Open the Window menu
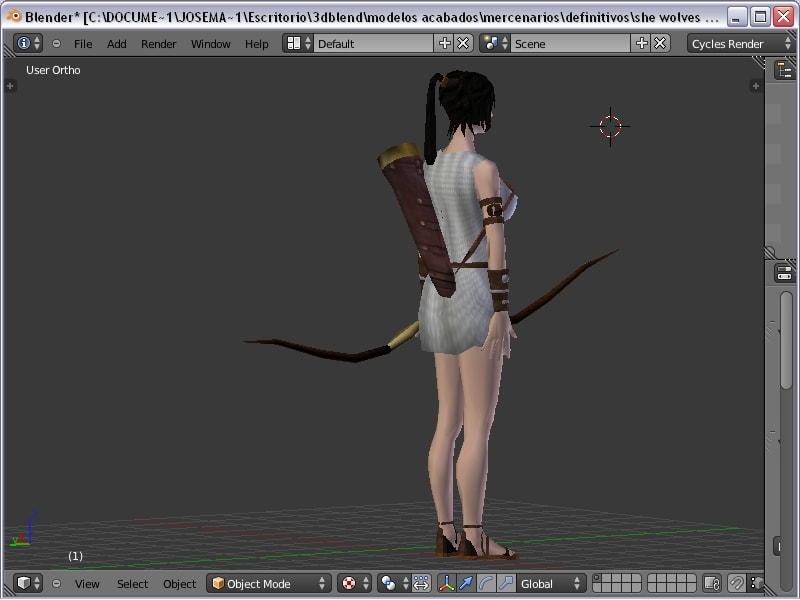The image size is (800, 600). tap(211, 44)
